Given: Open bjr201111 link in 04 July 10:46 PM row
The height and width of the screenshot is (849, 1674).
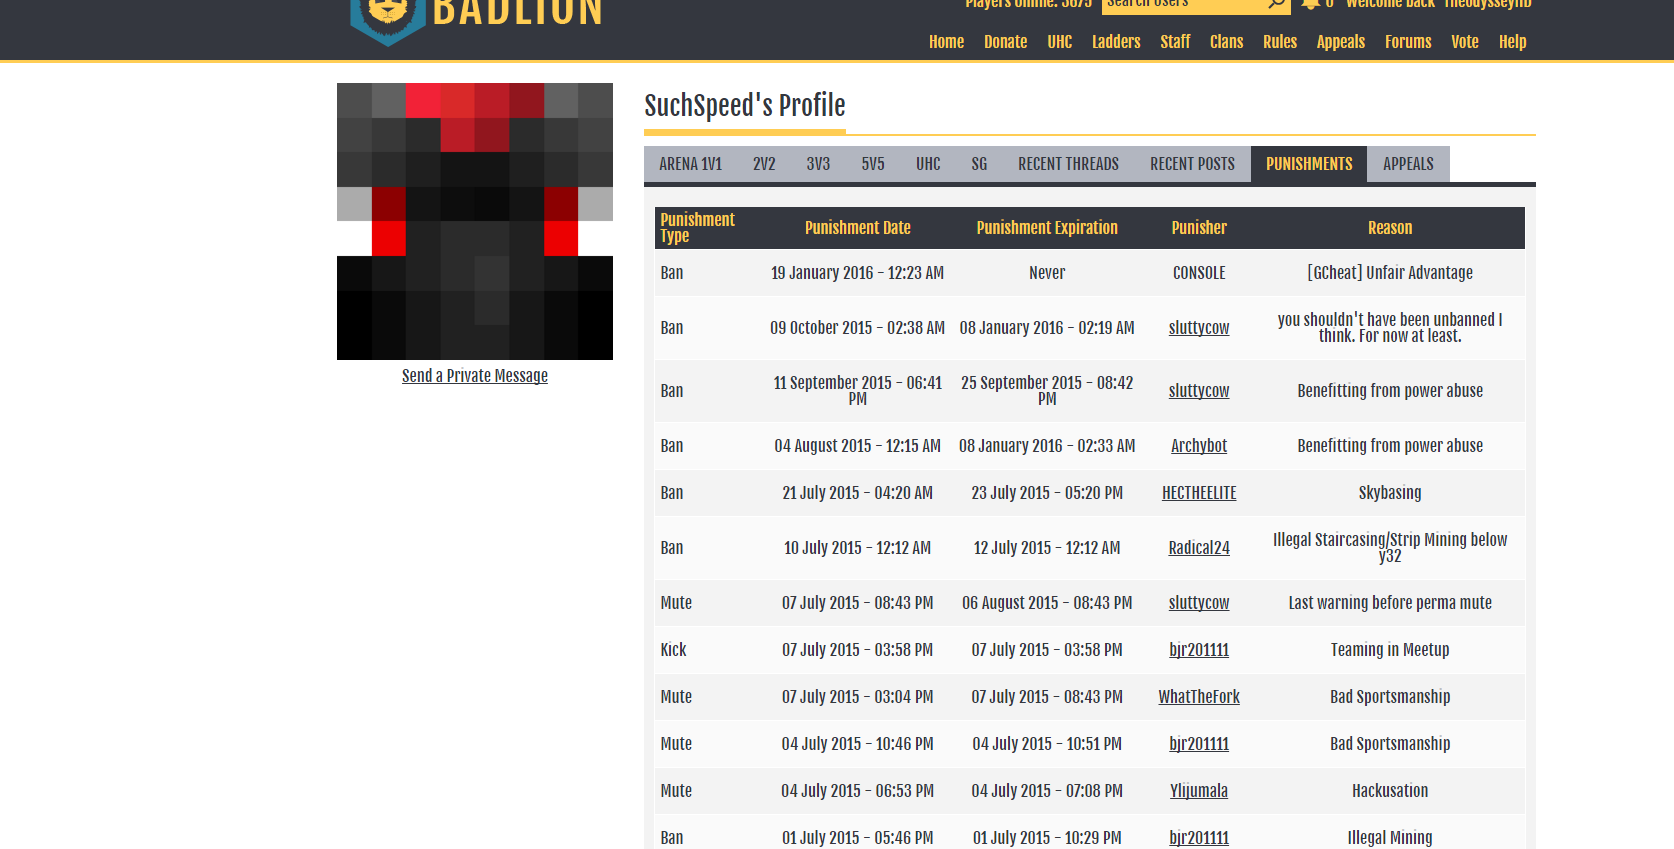Looking at the screenshot, I should click(x=1199, y=744).
